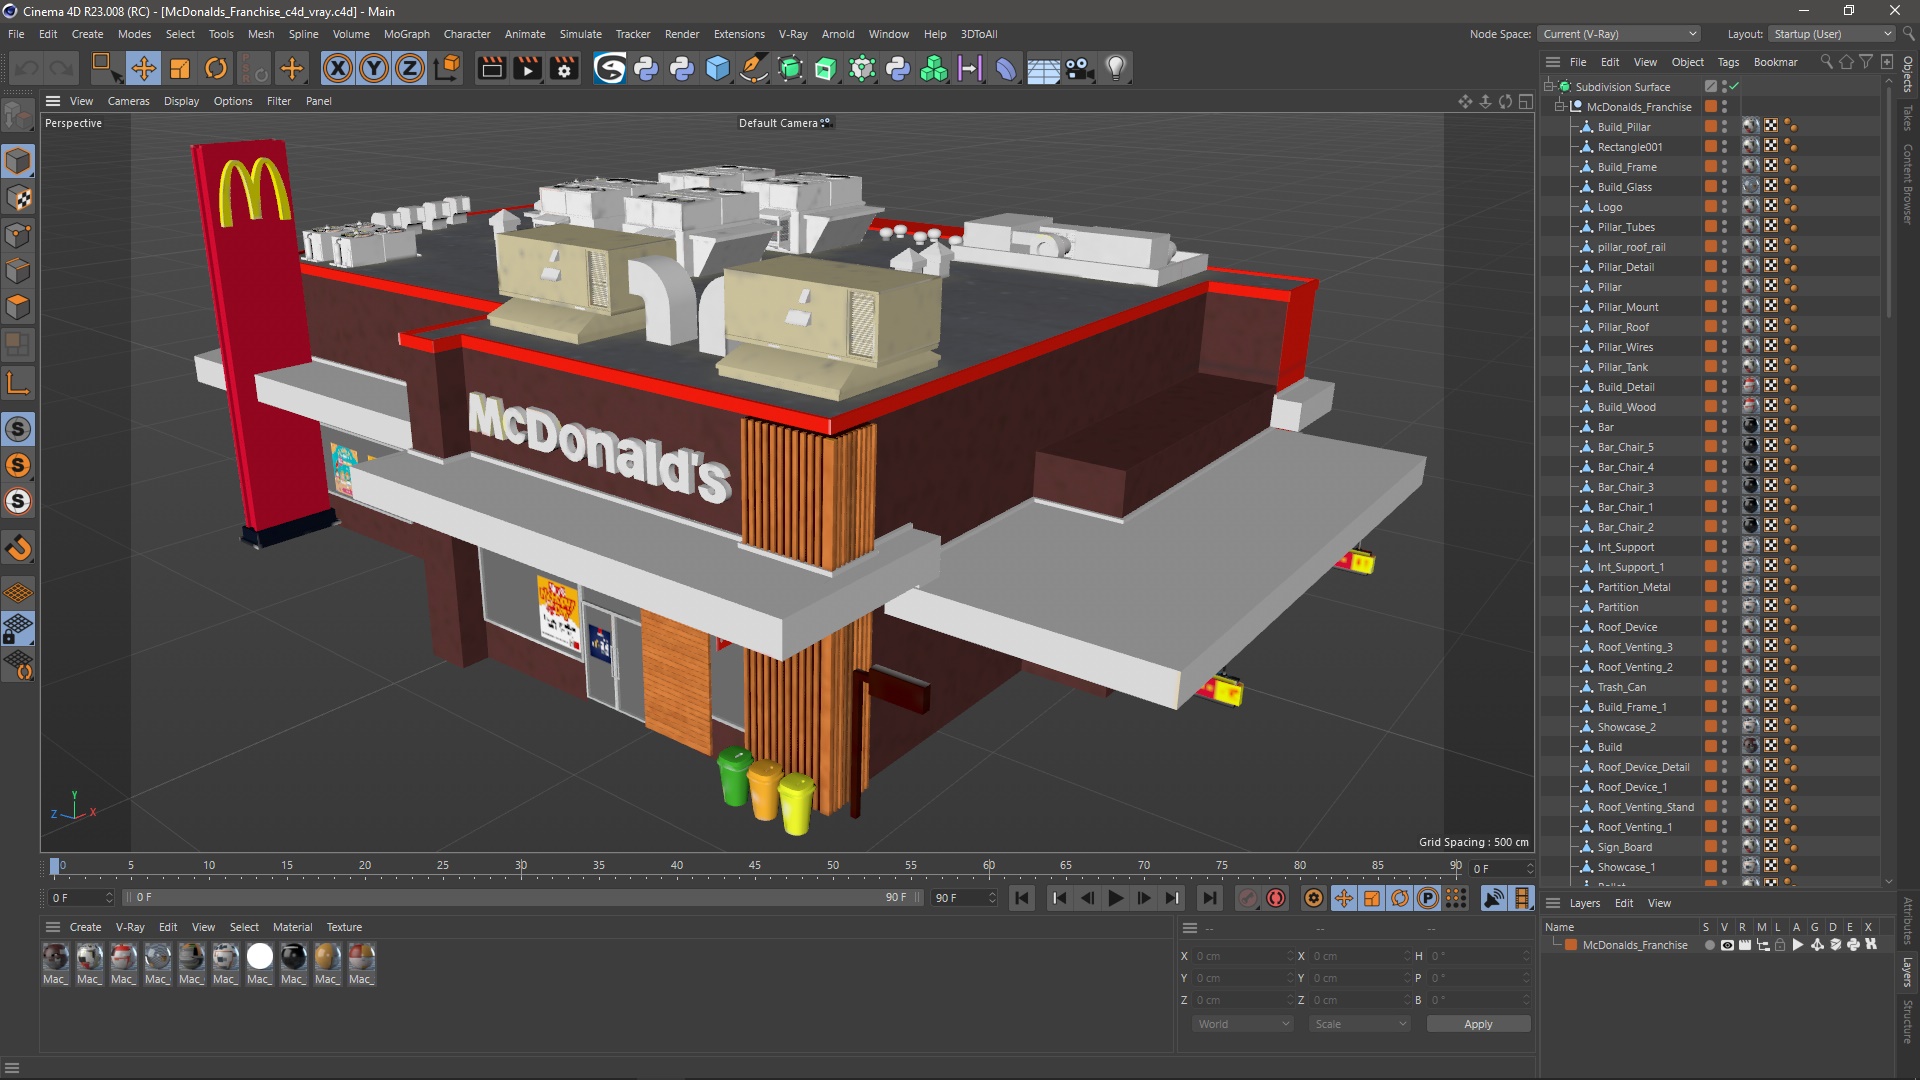Open material manager Texture menu

pyautogui.click(x=344, y=927)
